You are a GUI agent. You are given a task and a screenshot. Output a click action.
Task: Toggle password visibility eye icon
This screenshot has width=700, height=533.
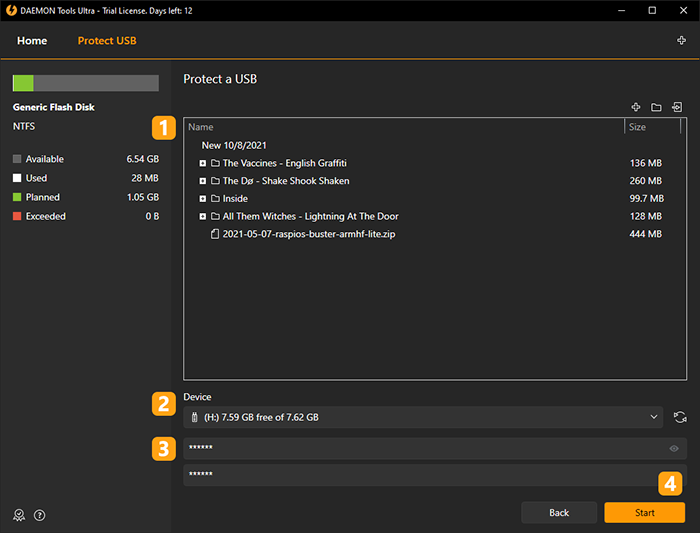tap(674, 449)
